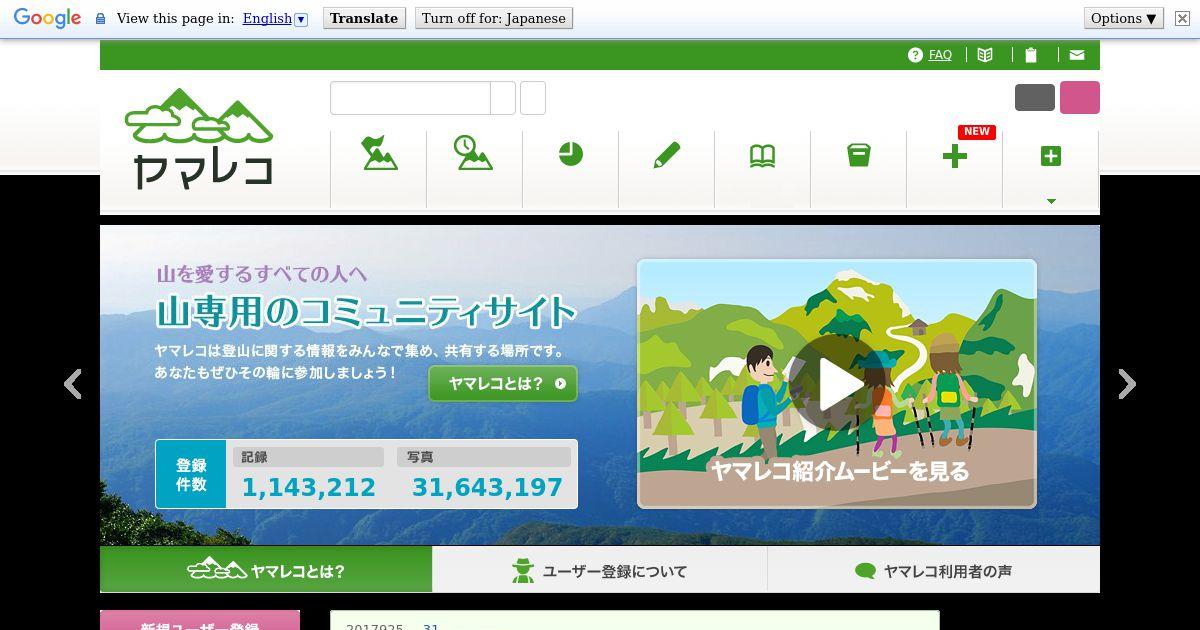Click the pink button in header
This screenshot has width=1200, height=630.
pyautogui.click(x=1080, y=97)
